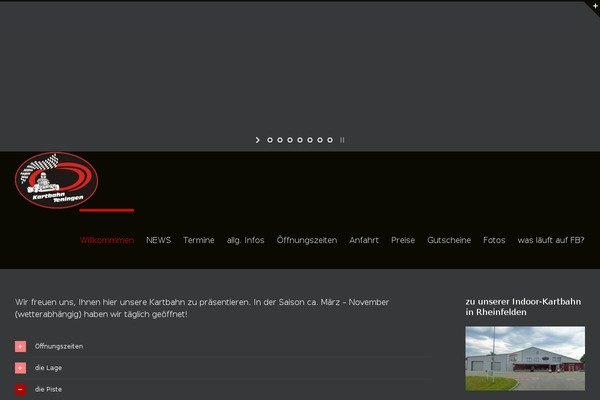This screenshot has width=600, height=400.
Task: Open 'was läuft auf FB?' link
Action: (551, 240)
